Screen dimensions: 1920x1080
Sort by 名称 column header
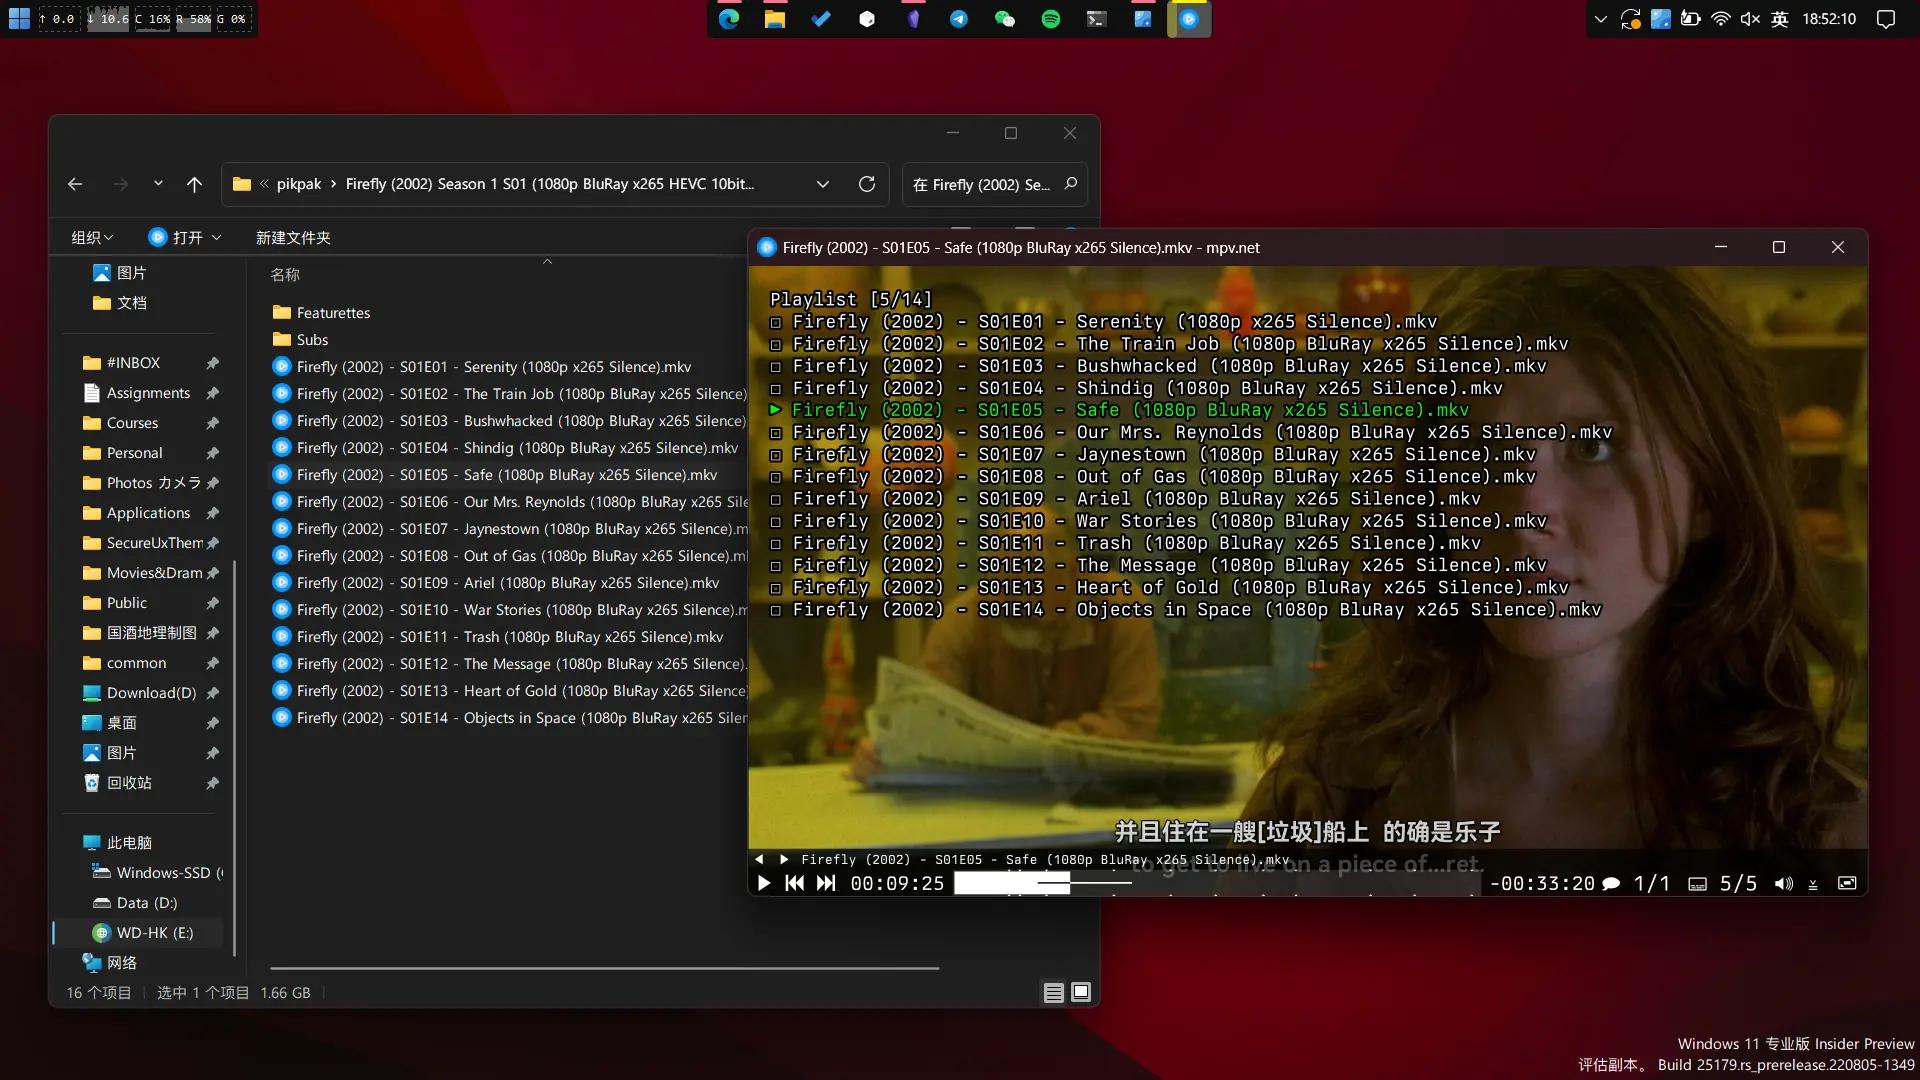[x=285, y=274]
